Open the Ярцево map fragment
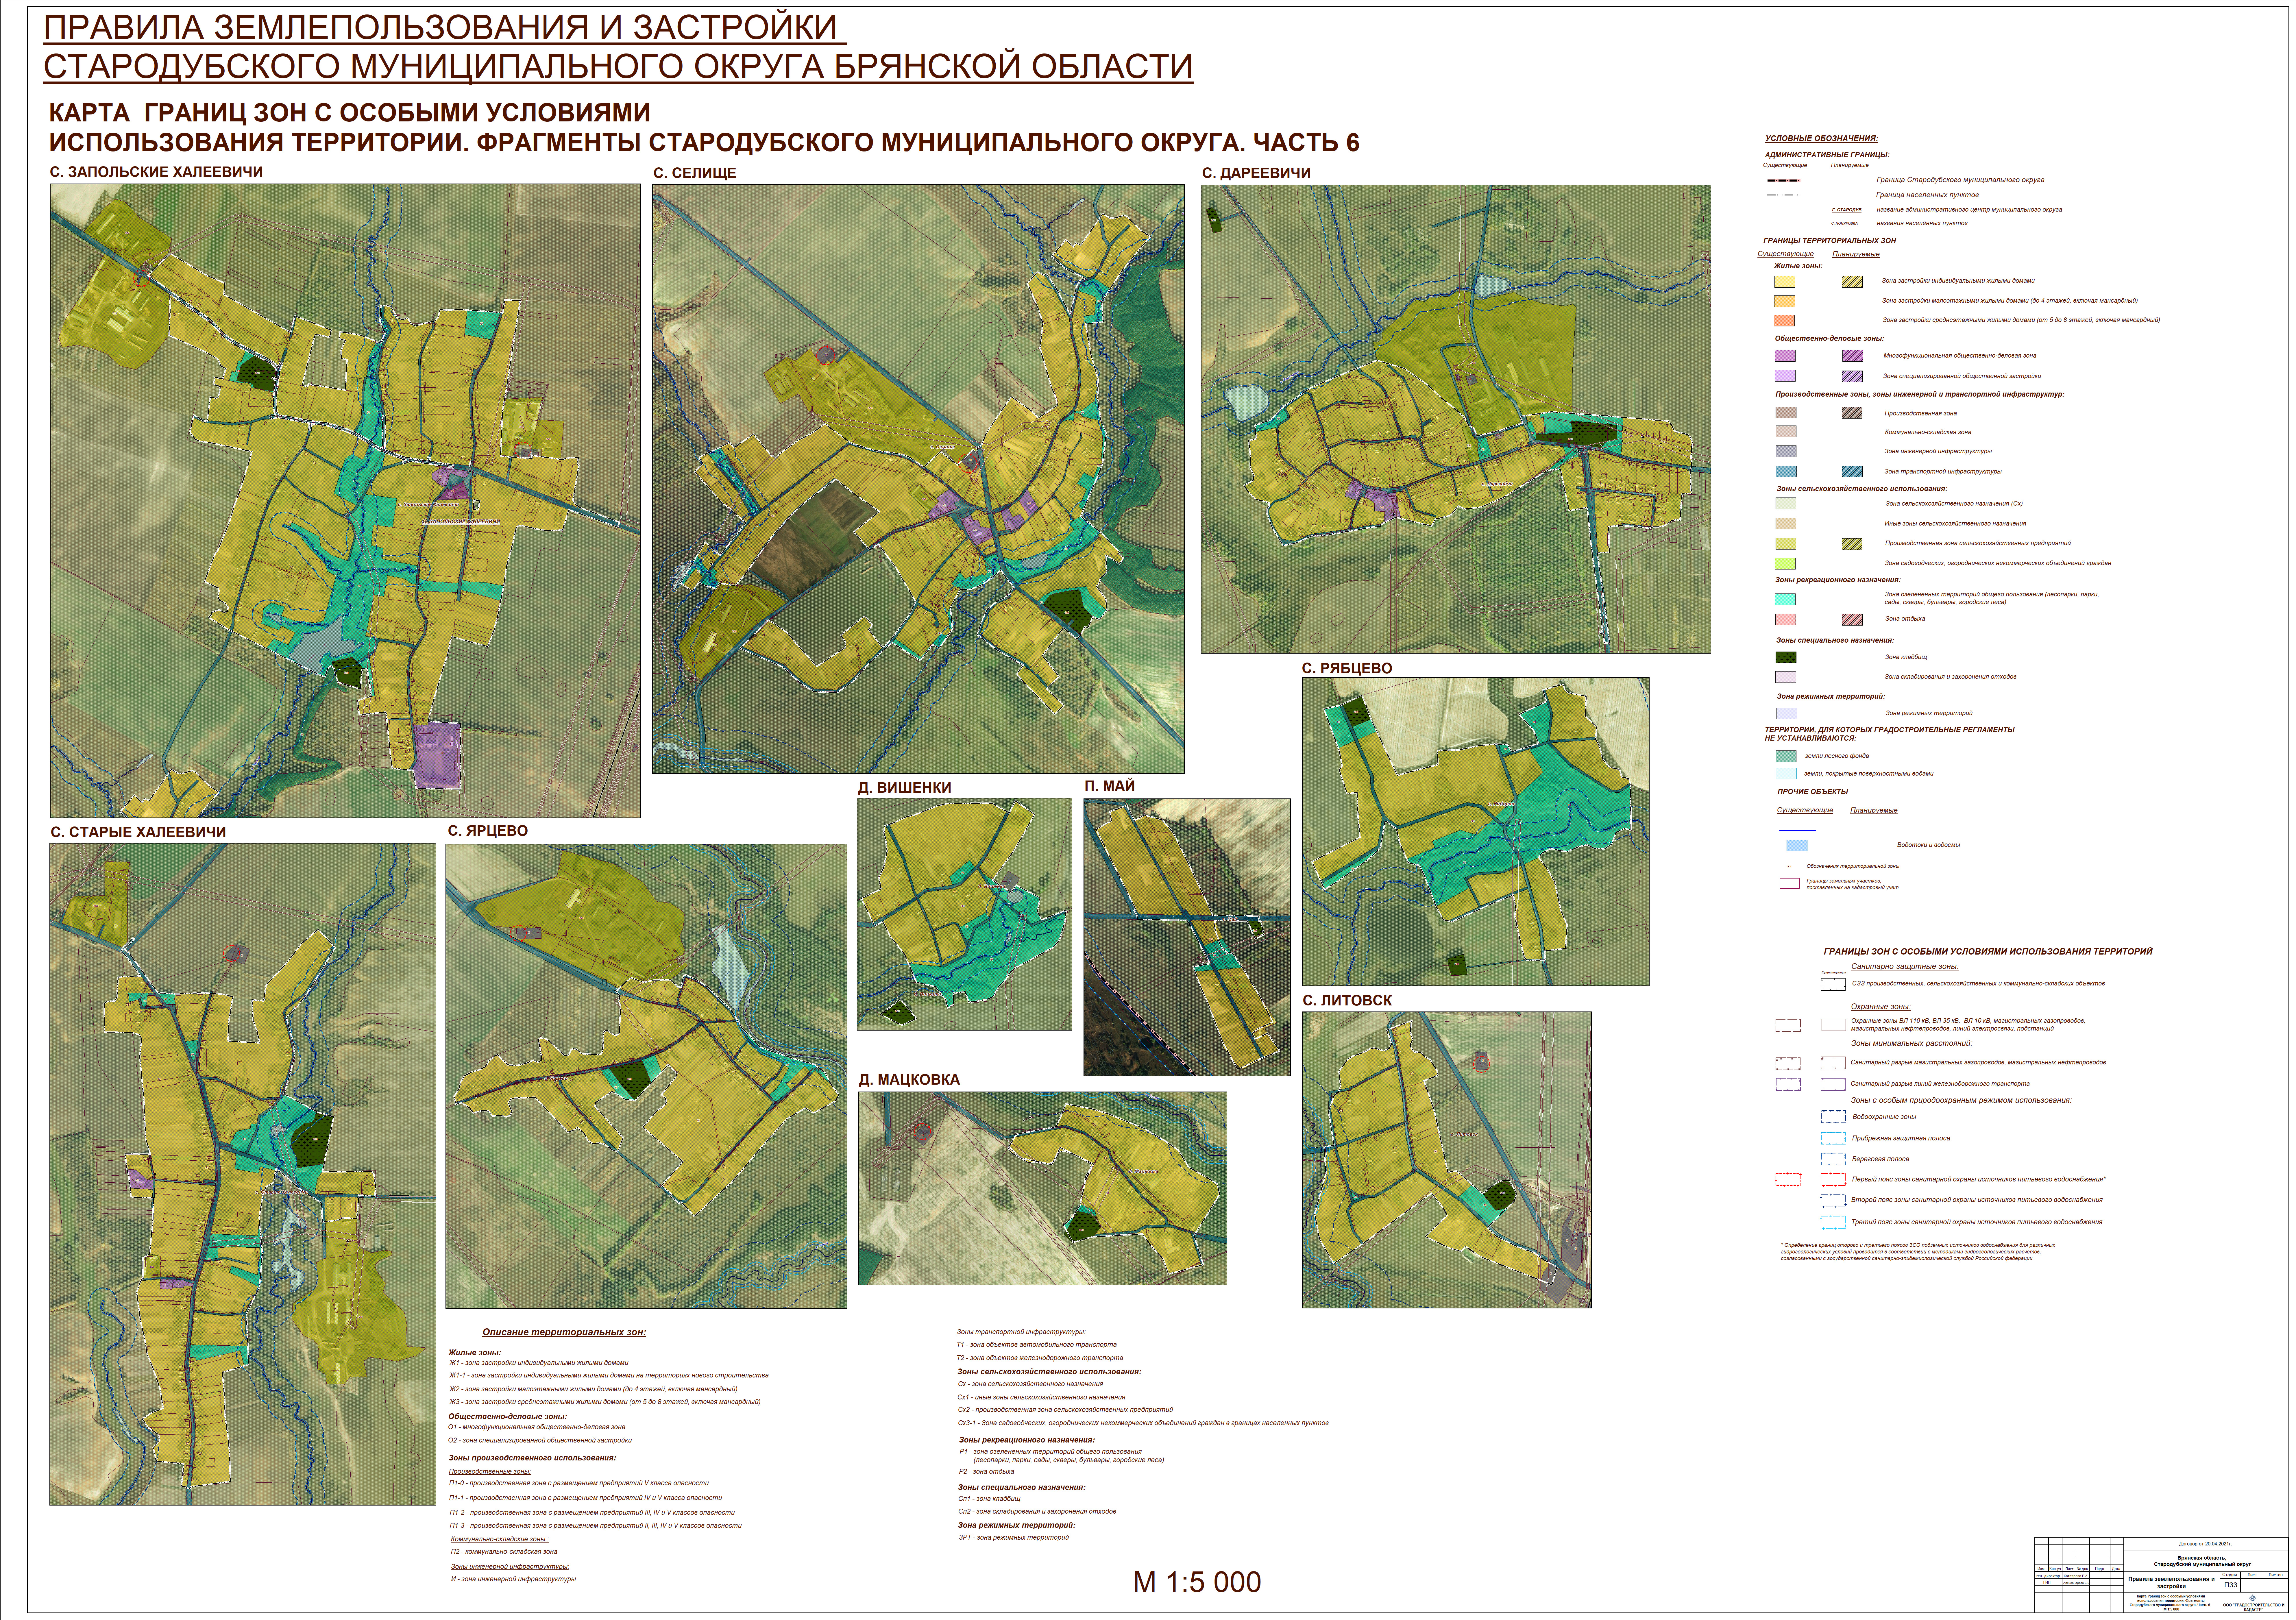This screenshot has width=2296, height=1620. pos(646,1076)
